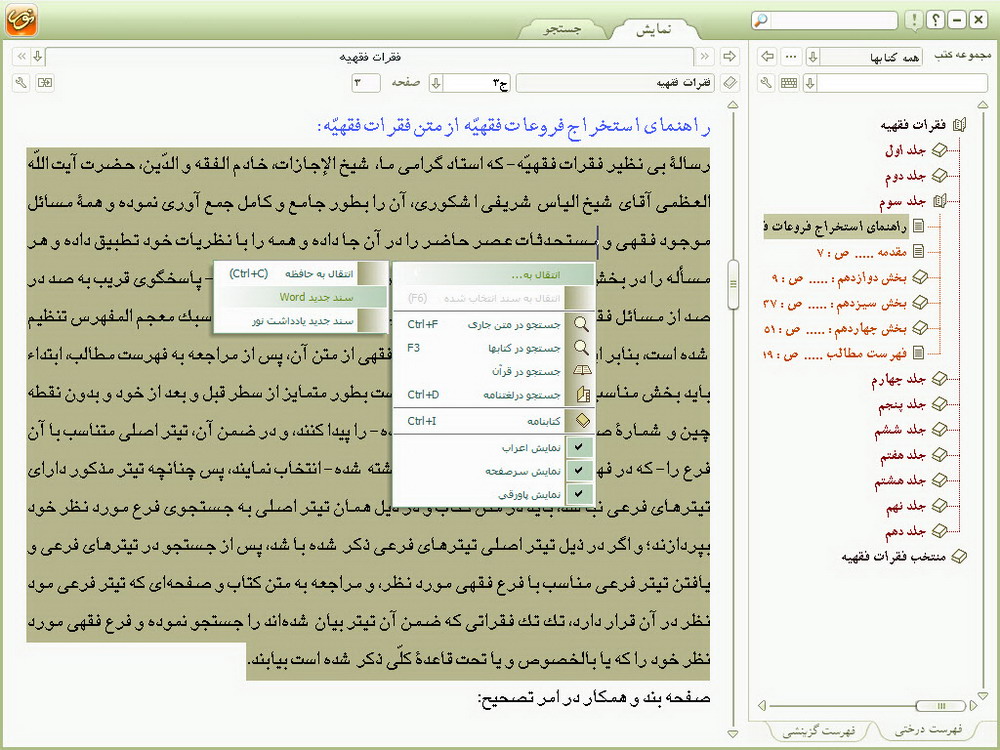Click the Noor application logo icon
1000x750 pixels.
(x=21, y=20)
